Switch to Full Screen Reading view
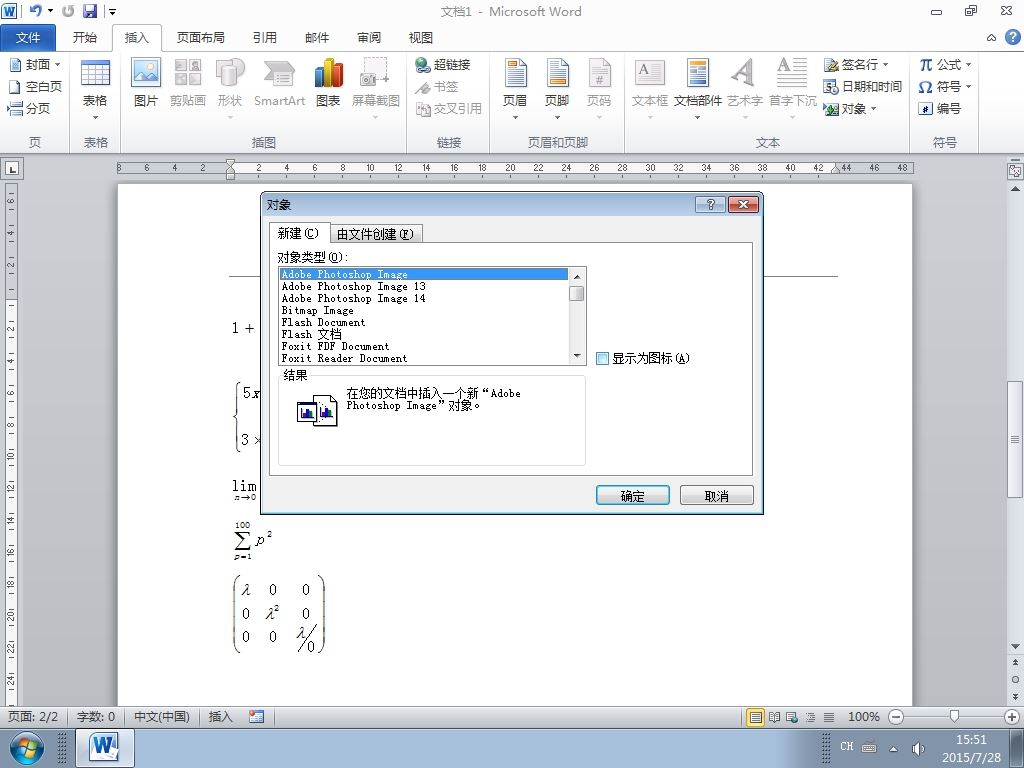The width and height of the screenshot is (1024, 768). (775, 717)
